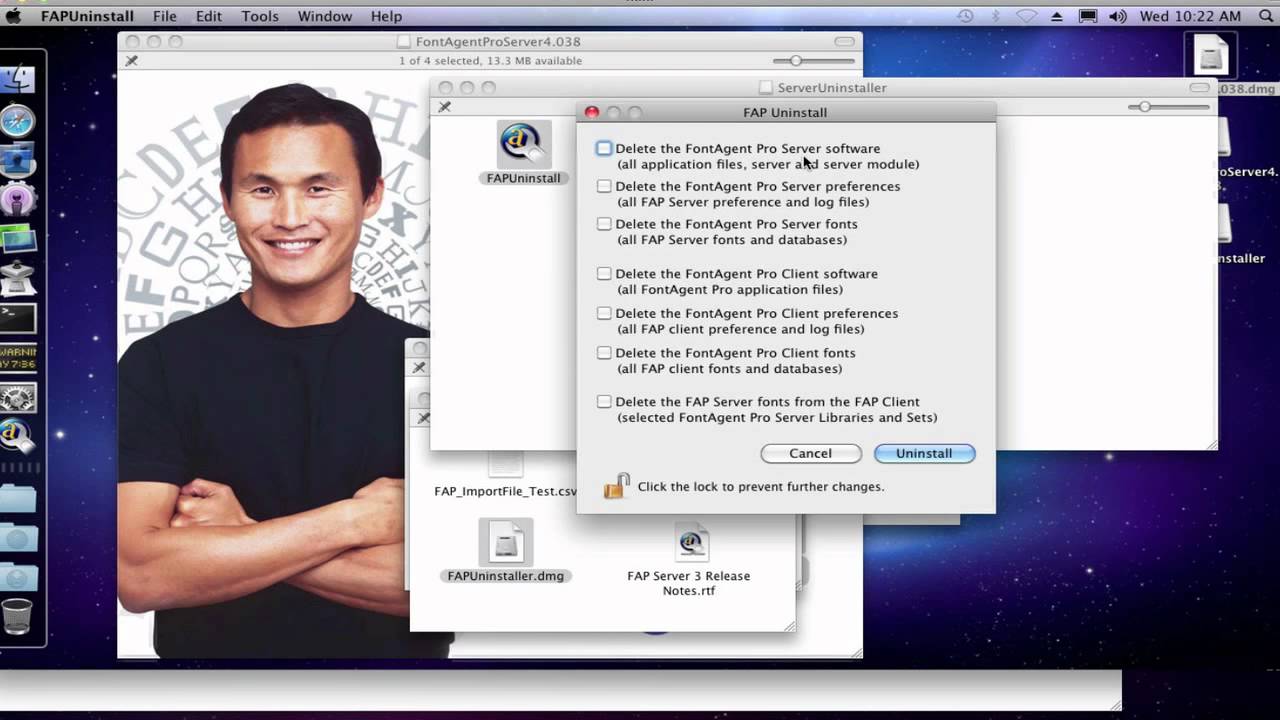The width and height of the screenshot is (1280, 720).
Task: Select the .dmg disk image on the desktop
Action: pos(1210,55)
